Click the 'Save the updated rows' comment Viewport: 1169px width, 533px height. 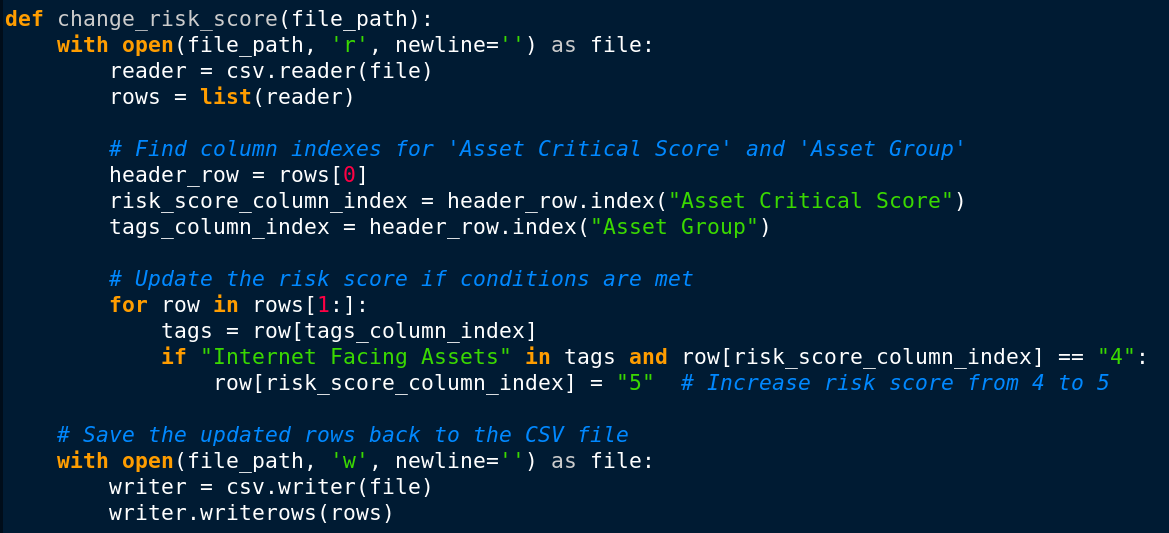pos(343,435)
